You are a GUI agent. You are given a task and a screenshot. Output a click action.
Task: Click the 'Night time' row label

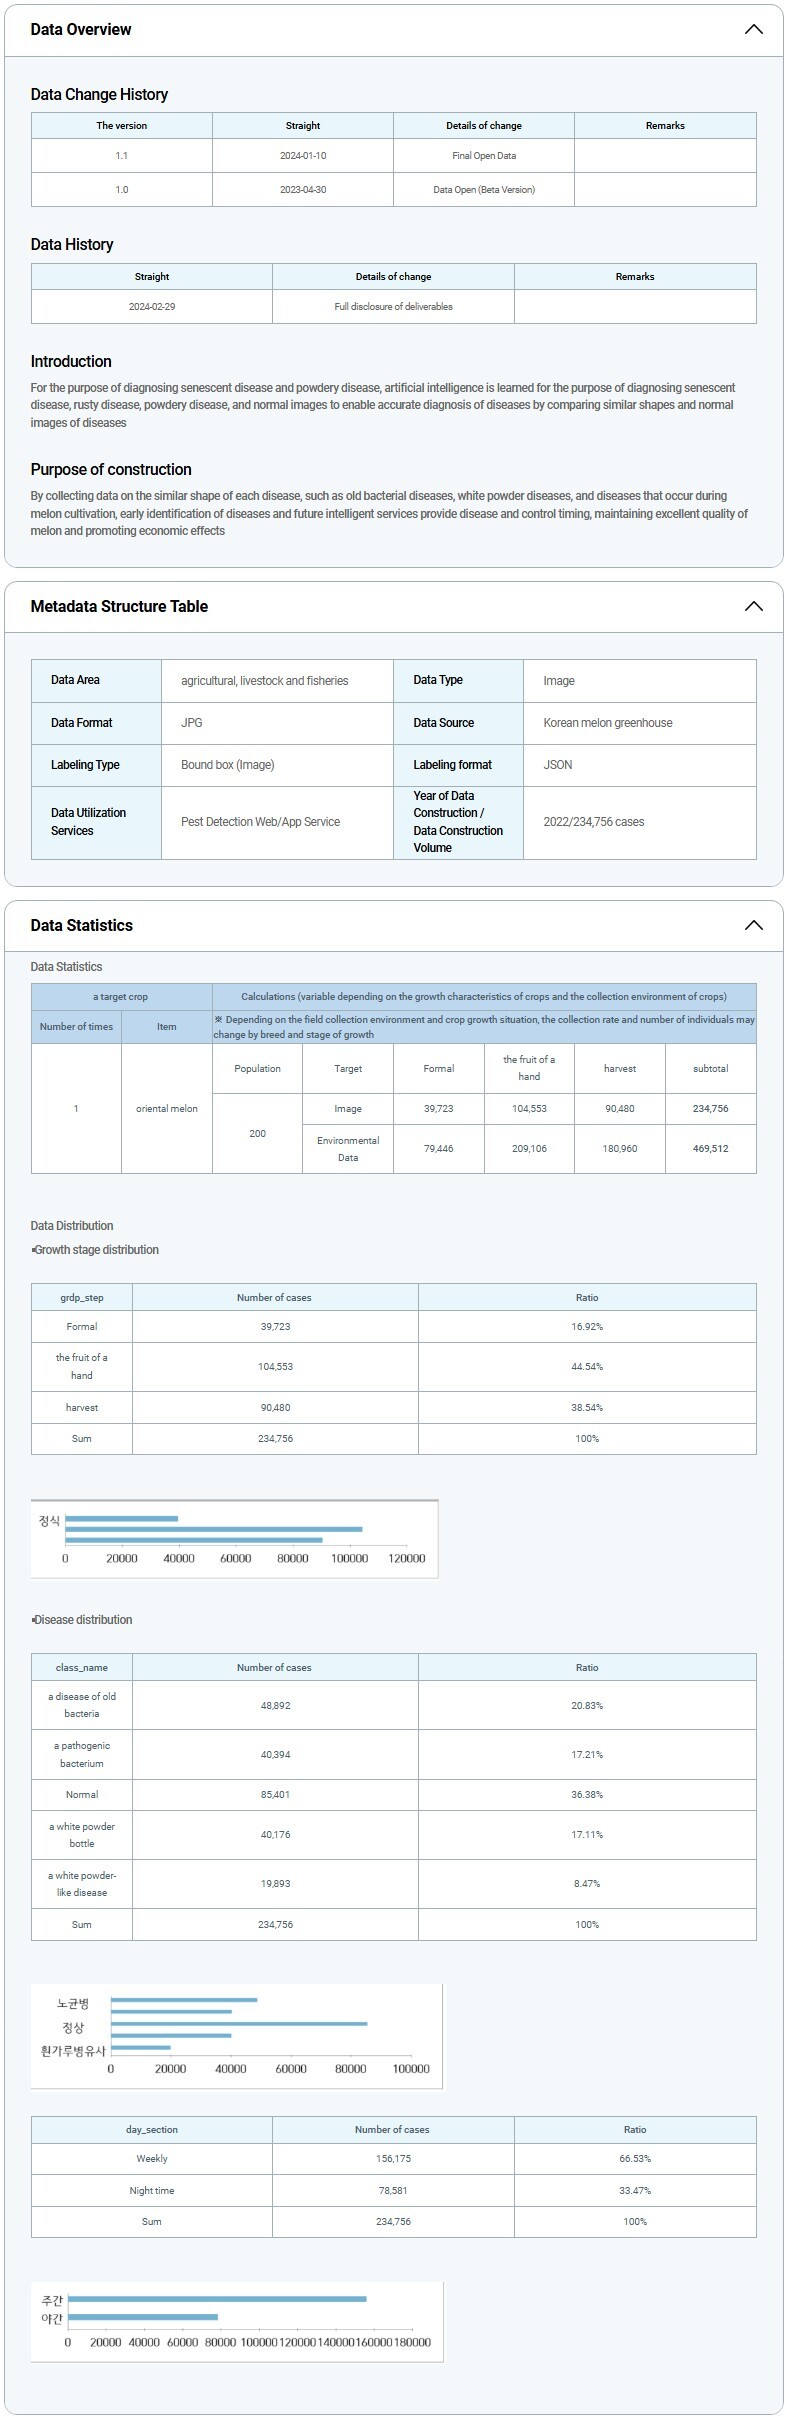[152, 2191]
